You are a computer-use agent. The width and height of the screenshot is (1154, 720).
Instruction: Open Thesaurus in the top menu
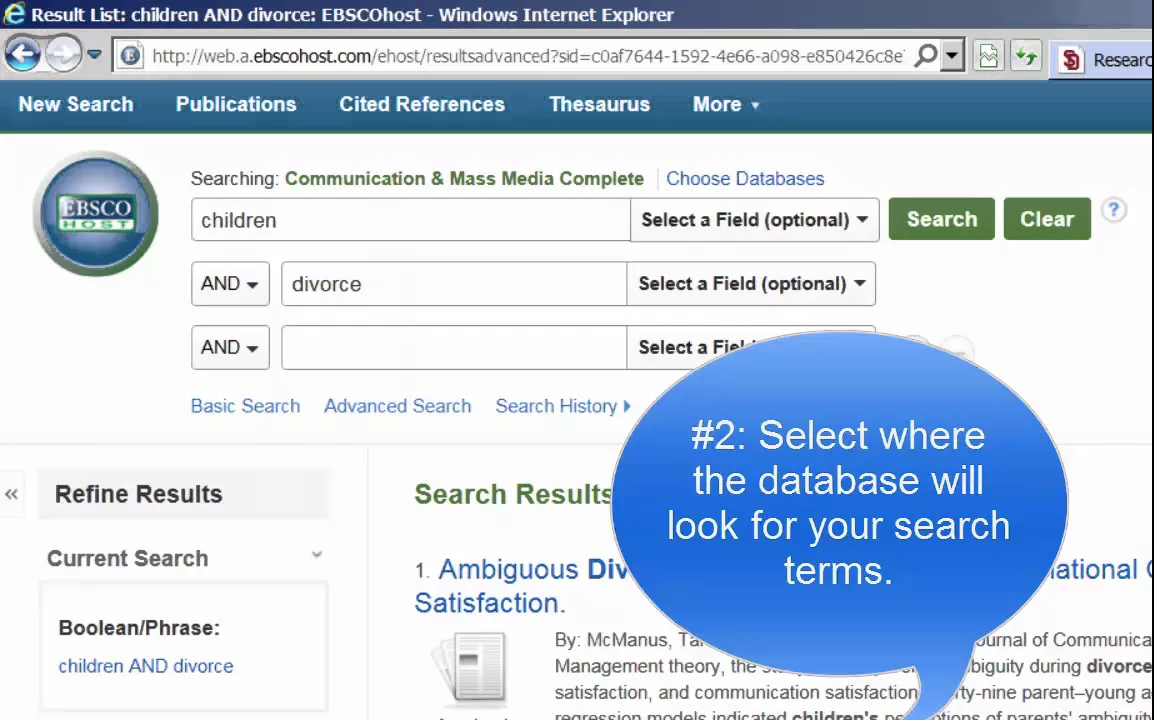(x=599, y=105)
